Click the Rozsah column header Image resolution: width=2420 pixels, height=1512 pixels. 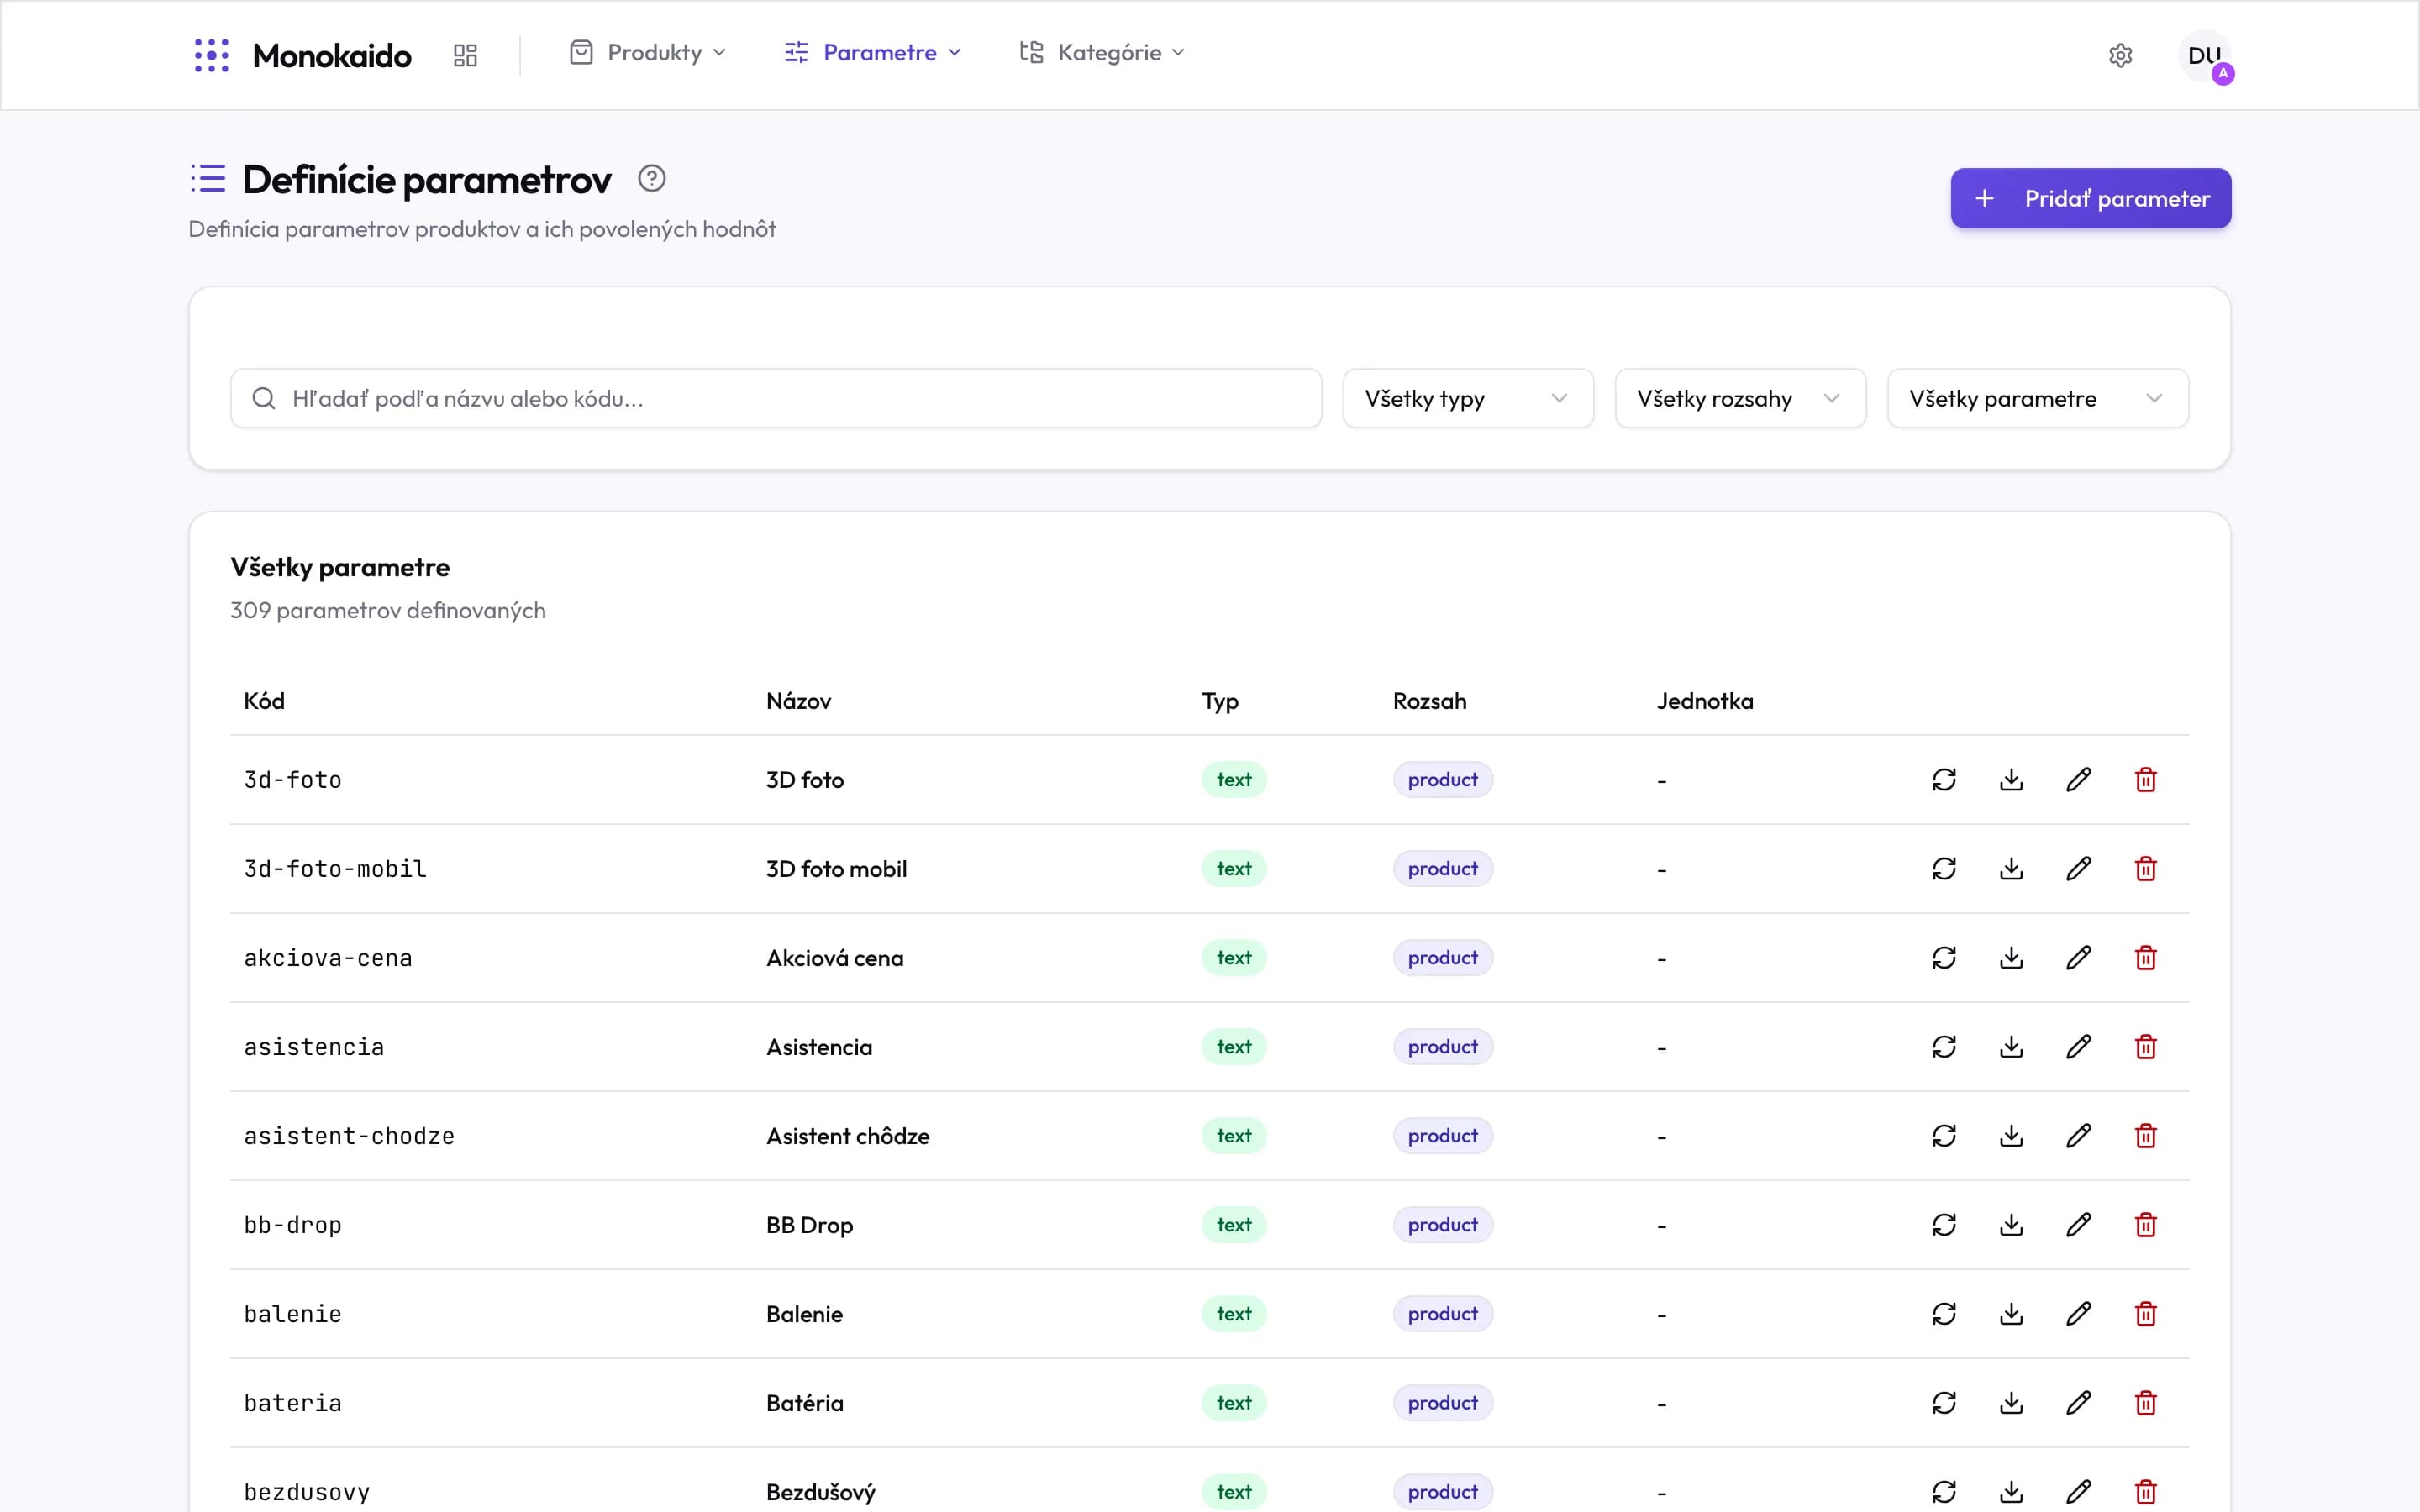(x=1429, y=701)
